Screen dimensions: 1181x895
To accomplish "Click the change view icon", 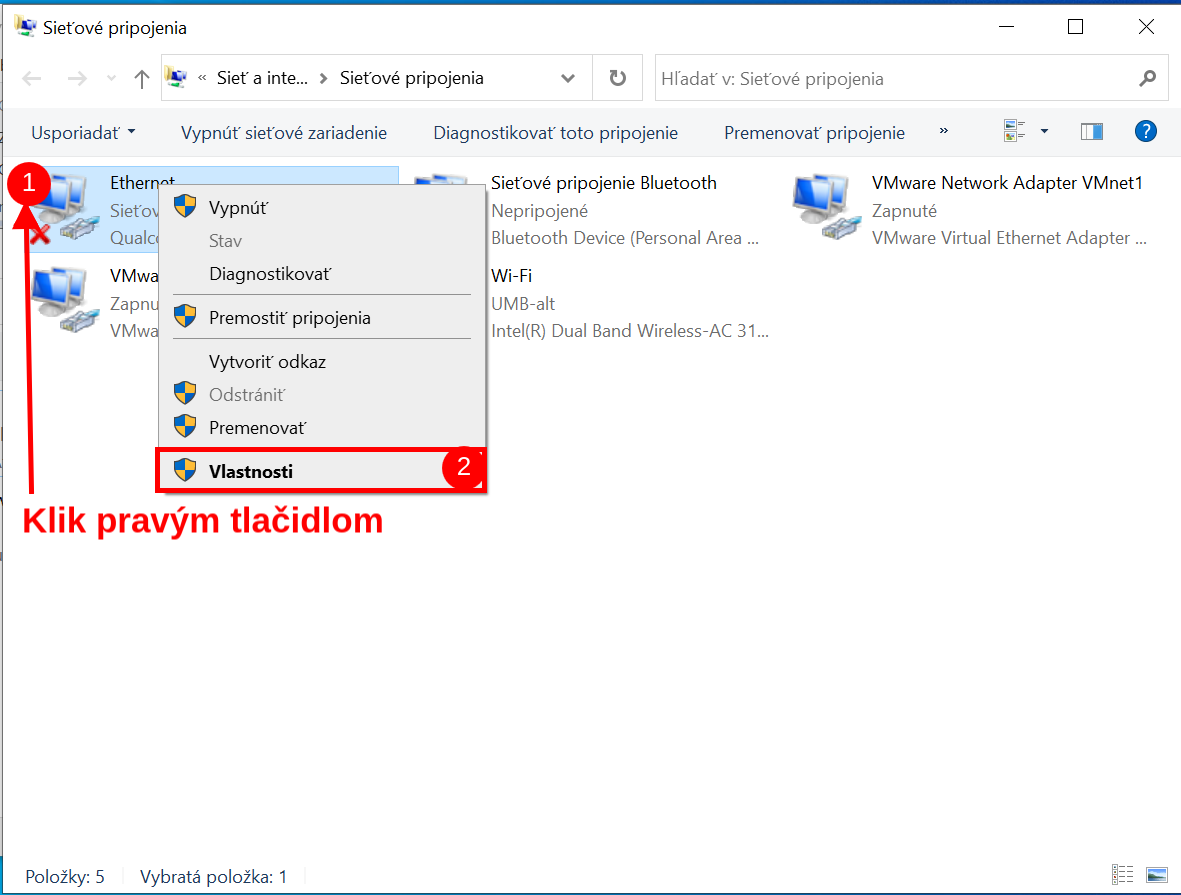I will pos(1015,131).
